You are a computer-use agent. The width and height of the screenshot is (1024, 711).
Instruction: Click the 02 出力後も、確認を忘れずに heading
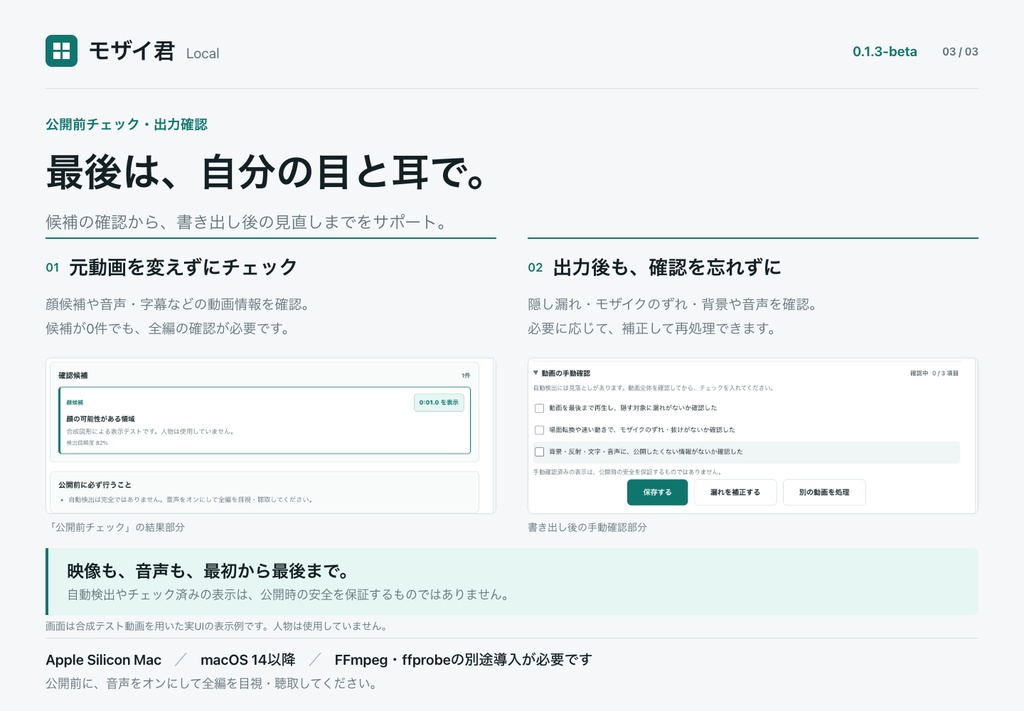[654, 267]
